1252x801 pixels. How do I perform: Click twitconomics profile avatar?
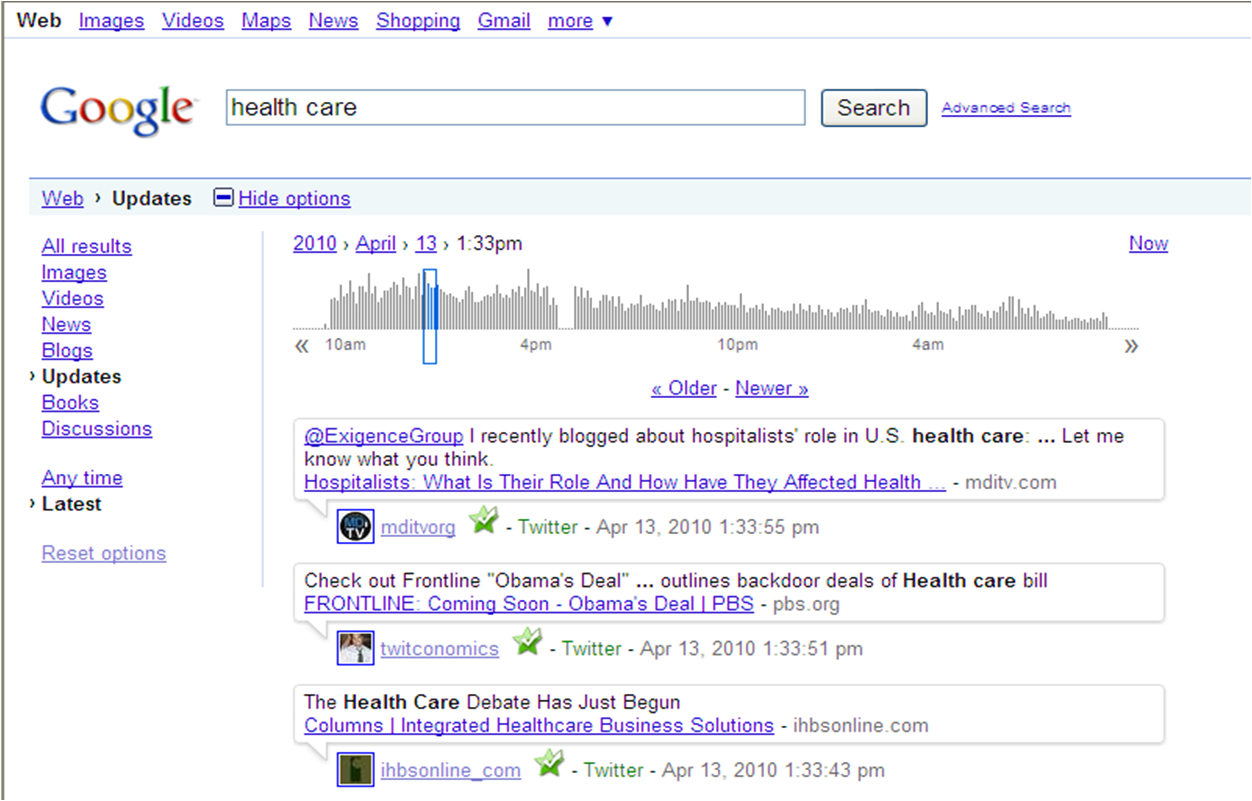(x=356, y=648)
